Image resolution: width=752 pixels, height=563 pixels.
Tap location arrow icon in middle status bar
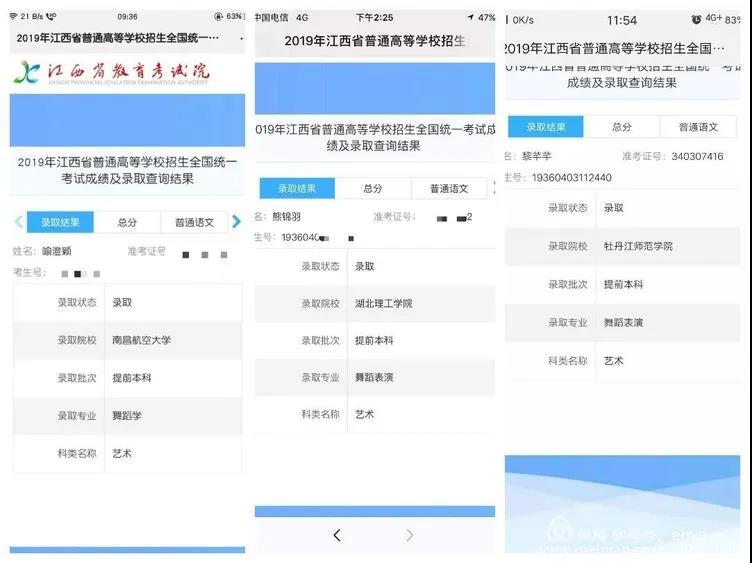[x=470, y=18]
